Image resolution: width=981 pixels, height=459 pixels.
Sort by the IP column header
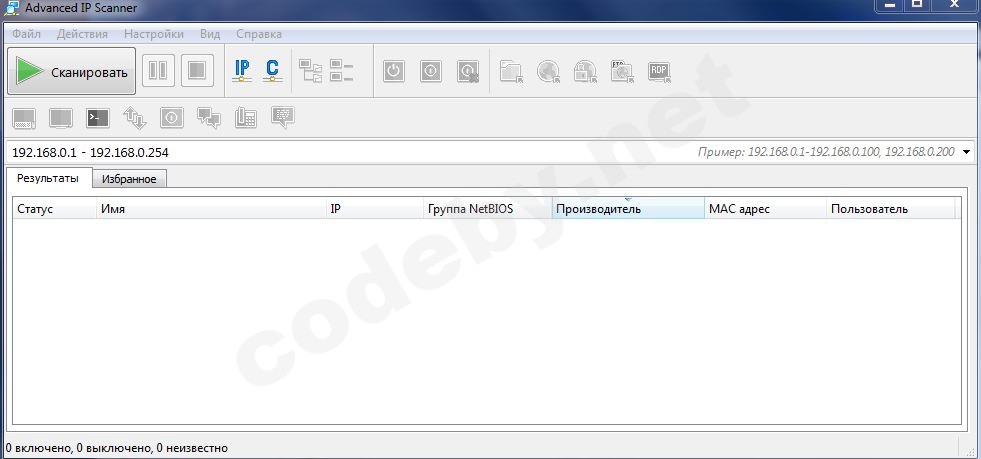tap(374, 209)
